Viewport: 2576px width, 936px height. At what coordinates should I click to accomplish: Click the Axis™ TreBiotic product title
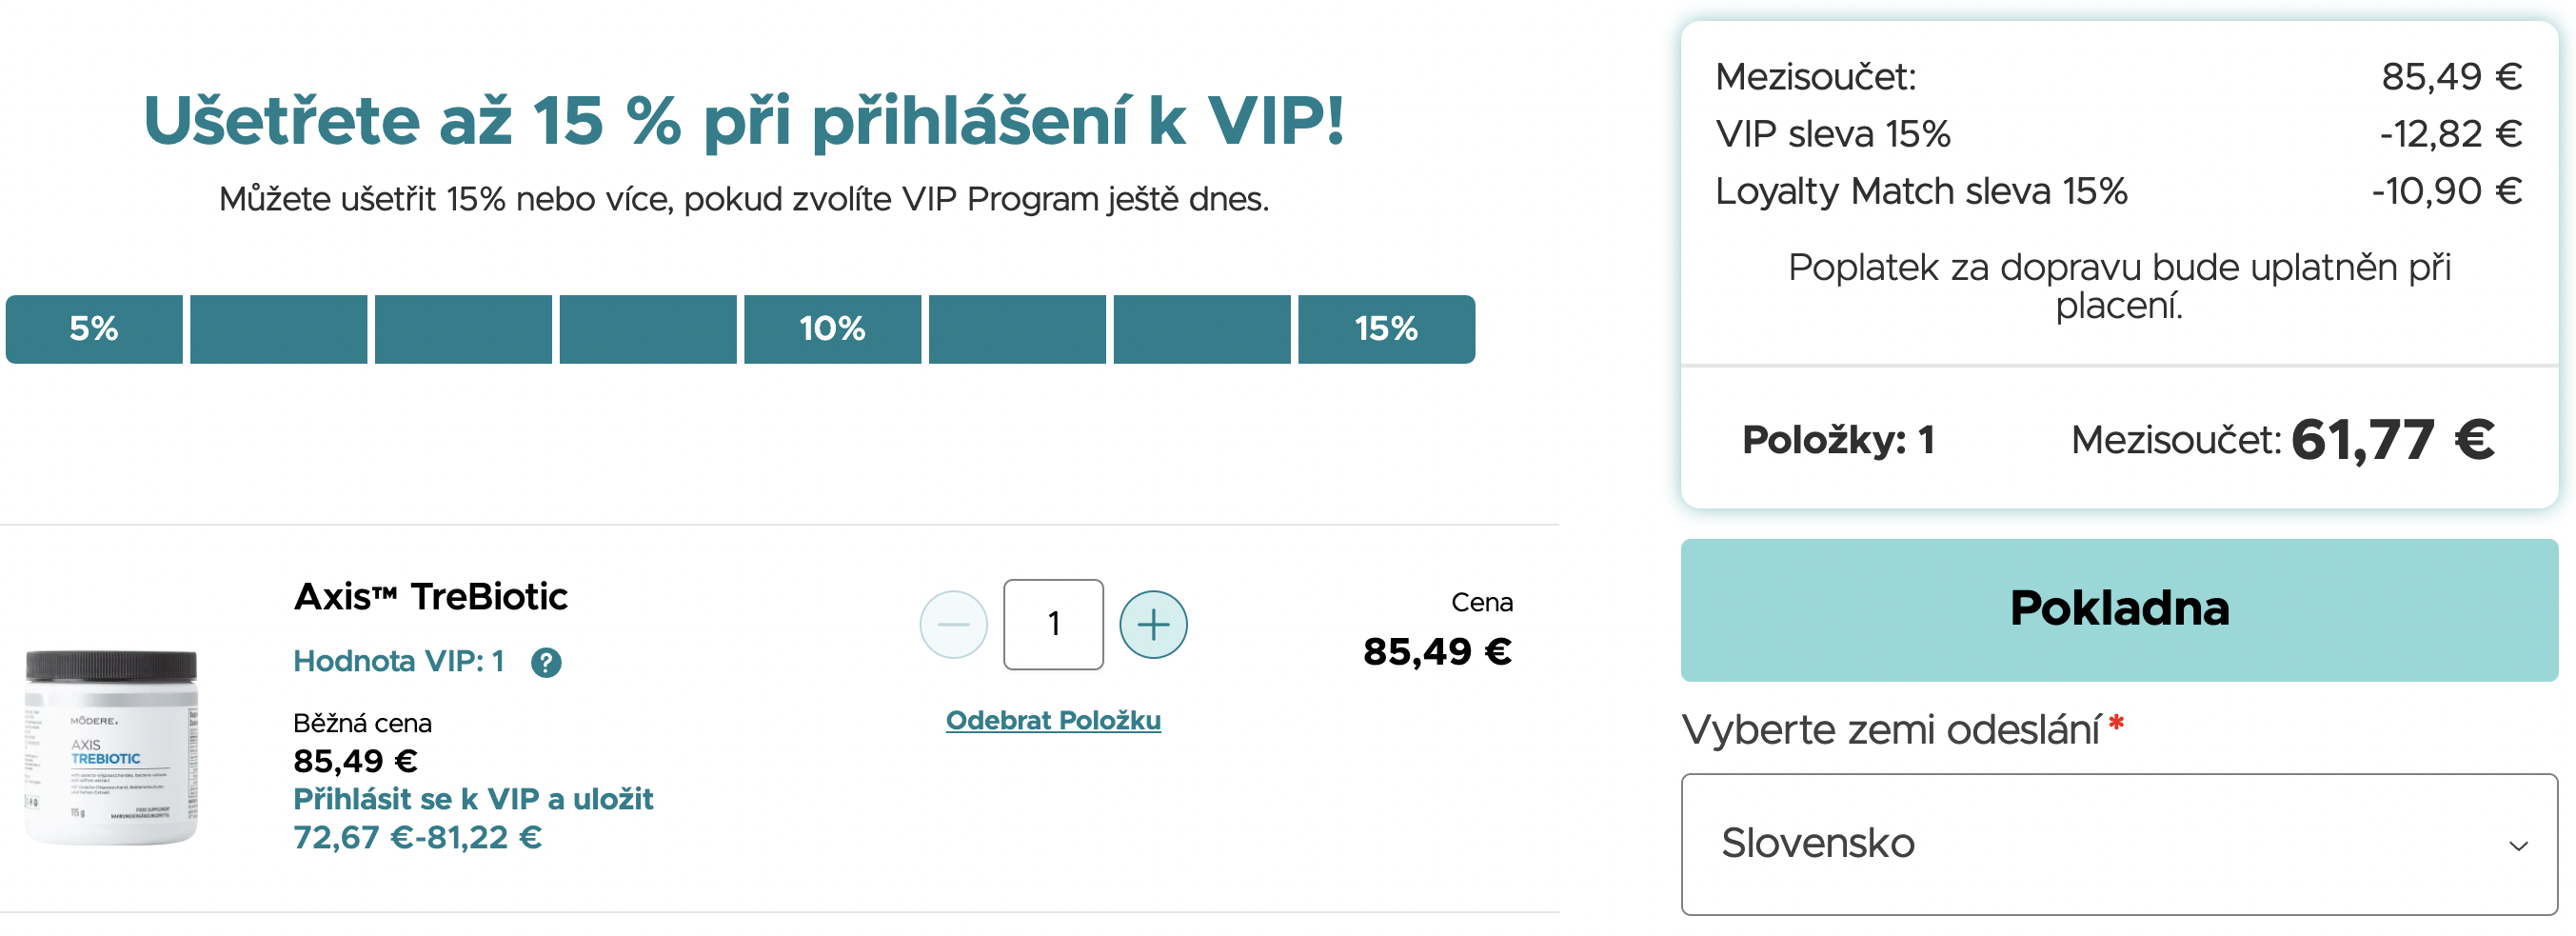coord(431,597)
